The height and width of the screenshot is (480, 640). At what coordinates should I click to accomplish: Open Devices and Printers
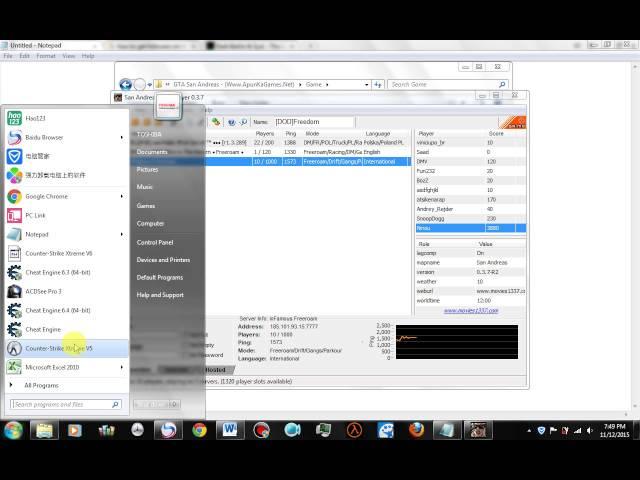click(x=163, y=260)
